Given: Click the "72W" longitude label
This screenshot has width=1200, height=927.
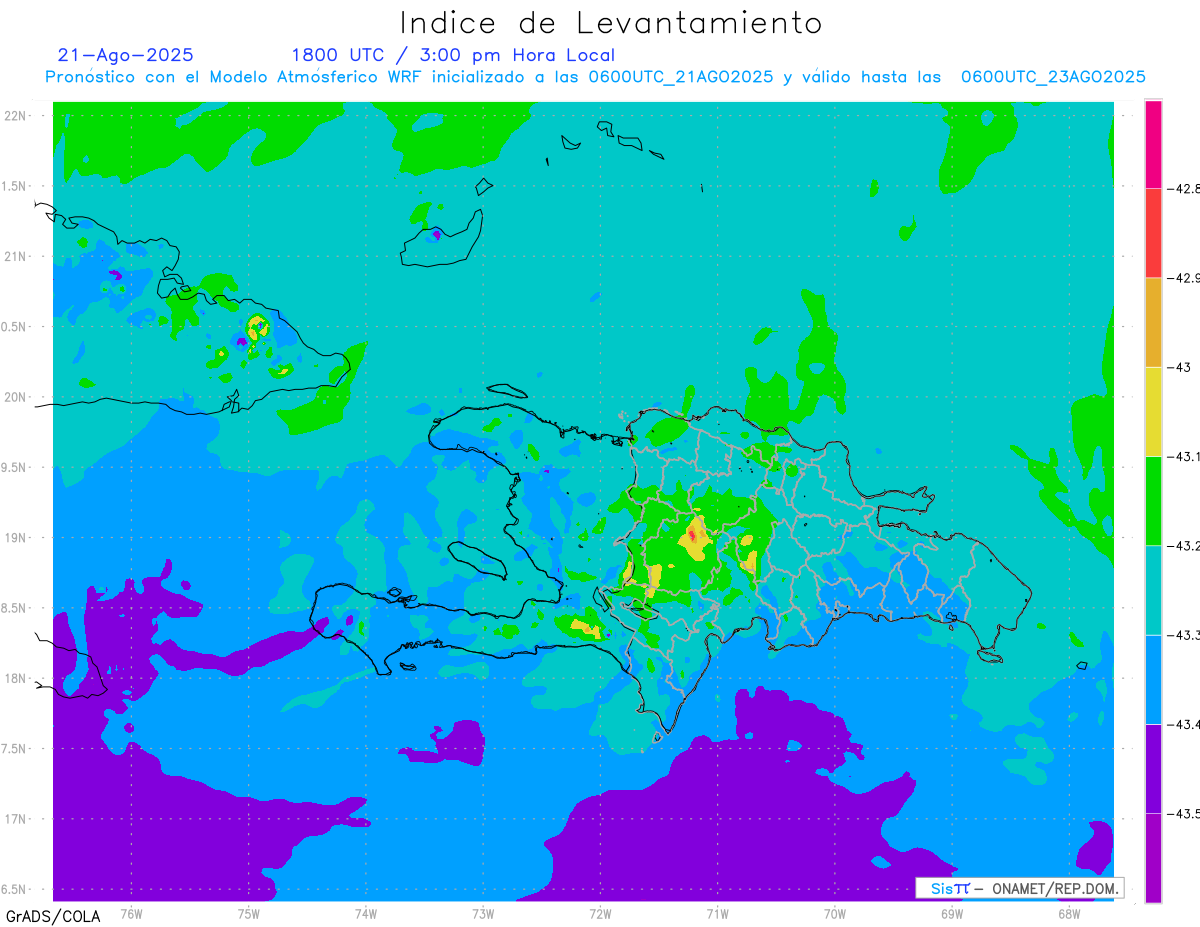Looking at the screenshot, I should 600,913.
